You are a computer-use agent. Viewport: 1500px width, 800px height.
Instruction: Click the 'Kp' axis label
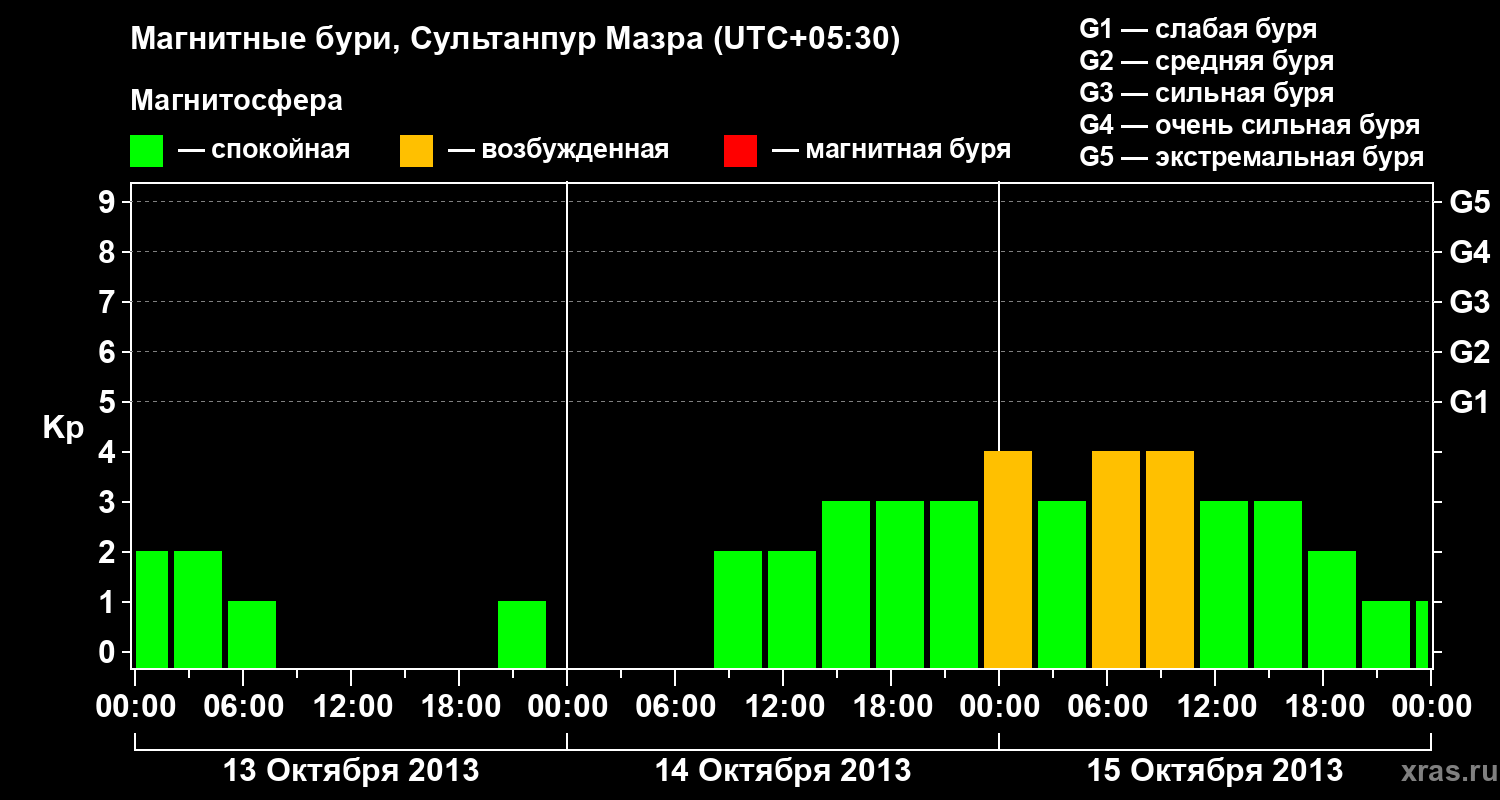pos(63,428)
